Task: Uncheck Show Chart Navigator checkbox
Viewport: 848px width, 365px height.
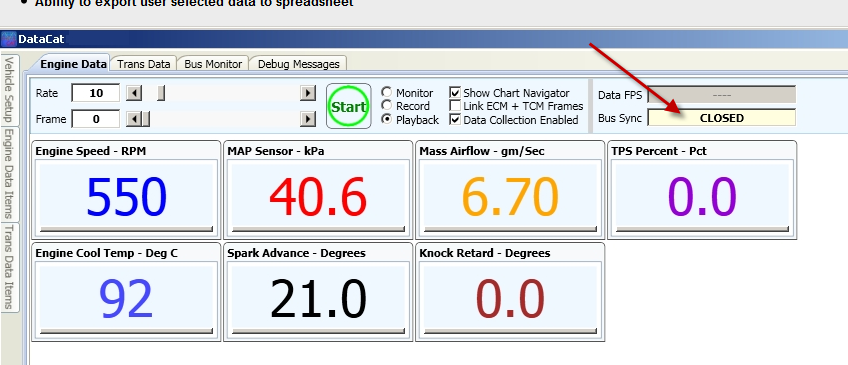Action: coord(455,93)
